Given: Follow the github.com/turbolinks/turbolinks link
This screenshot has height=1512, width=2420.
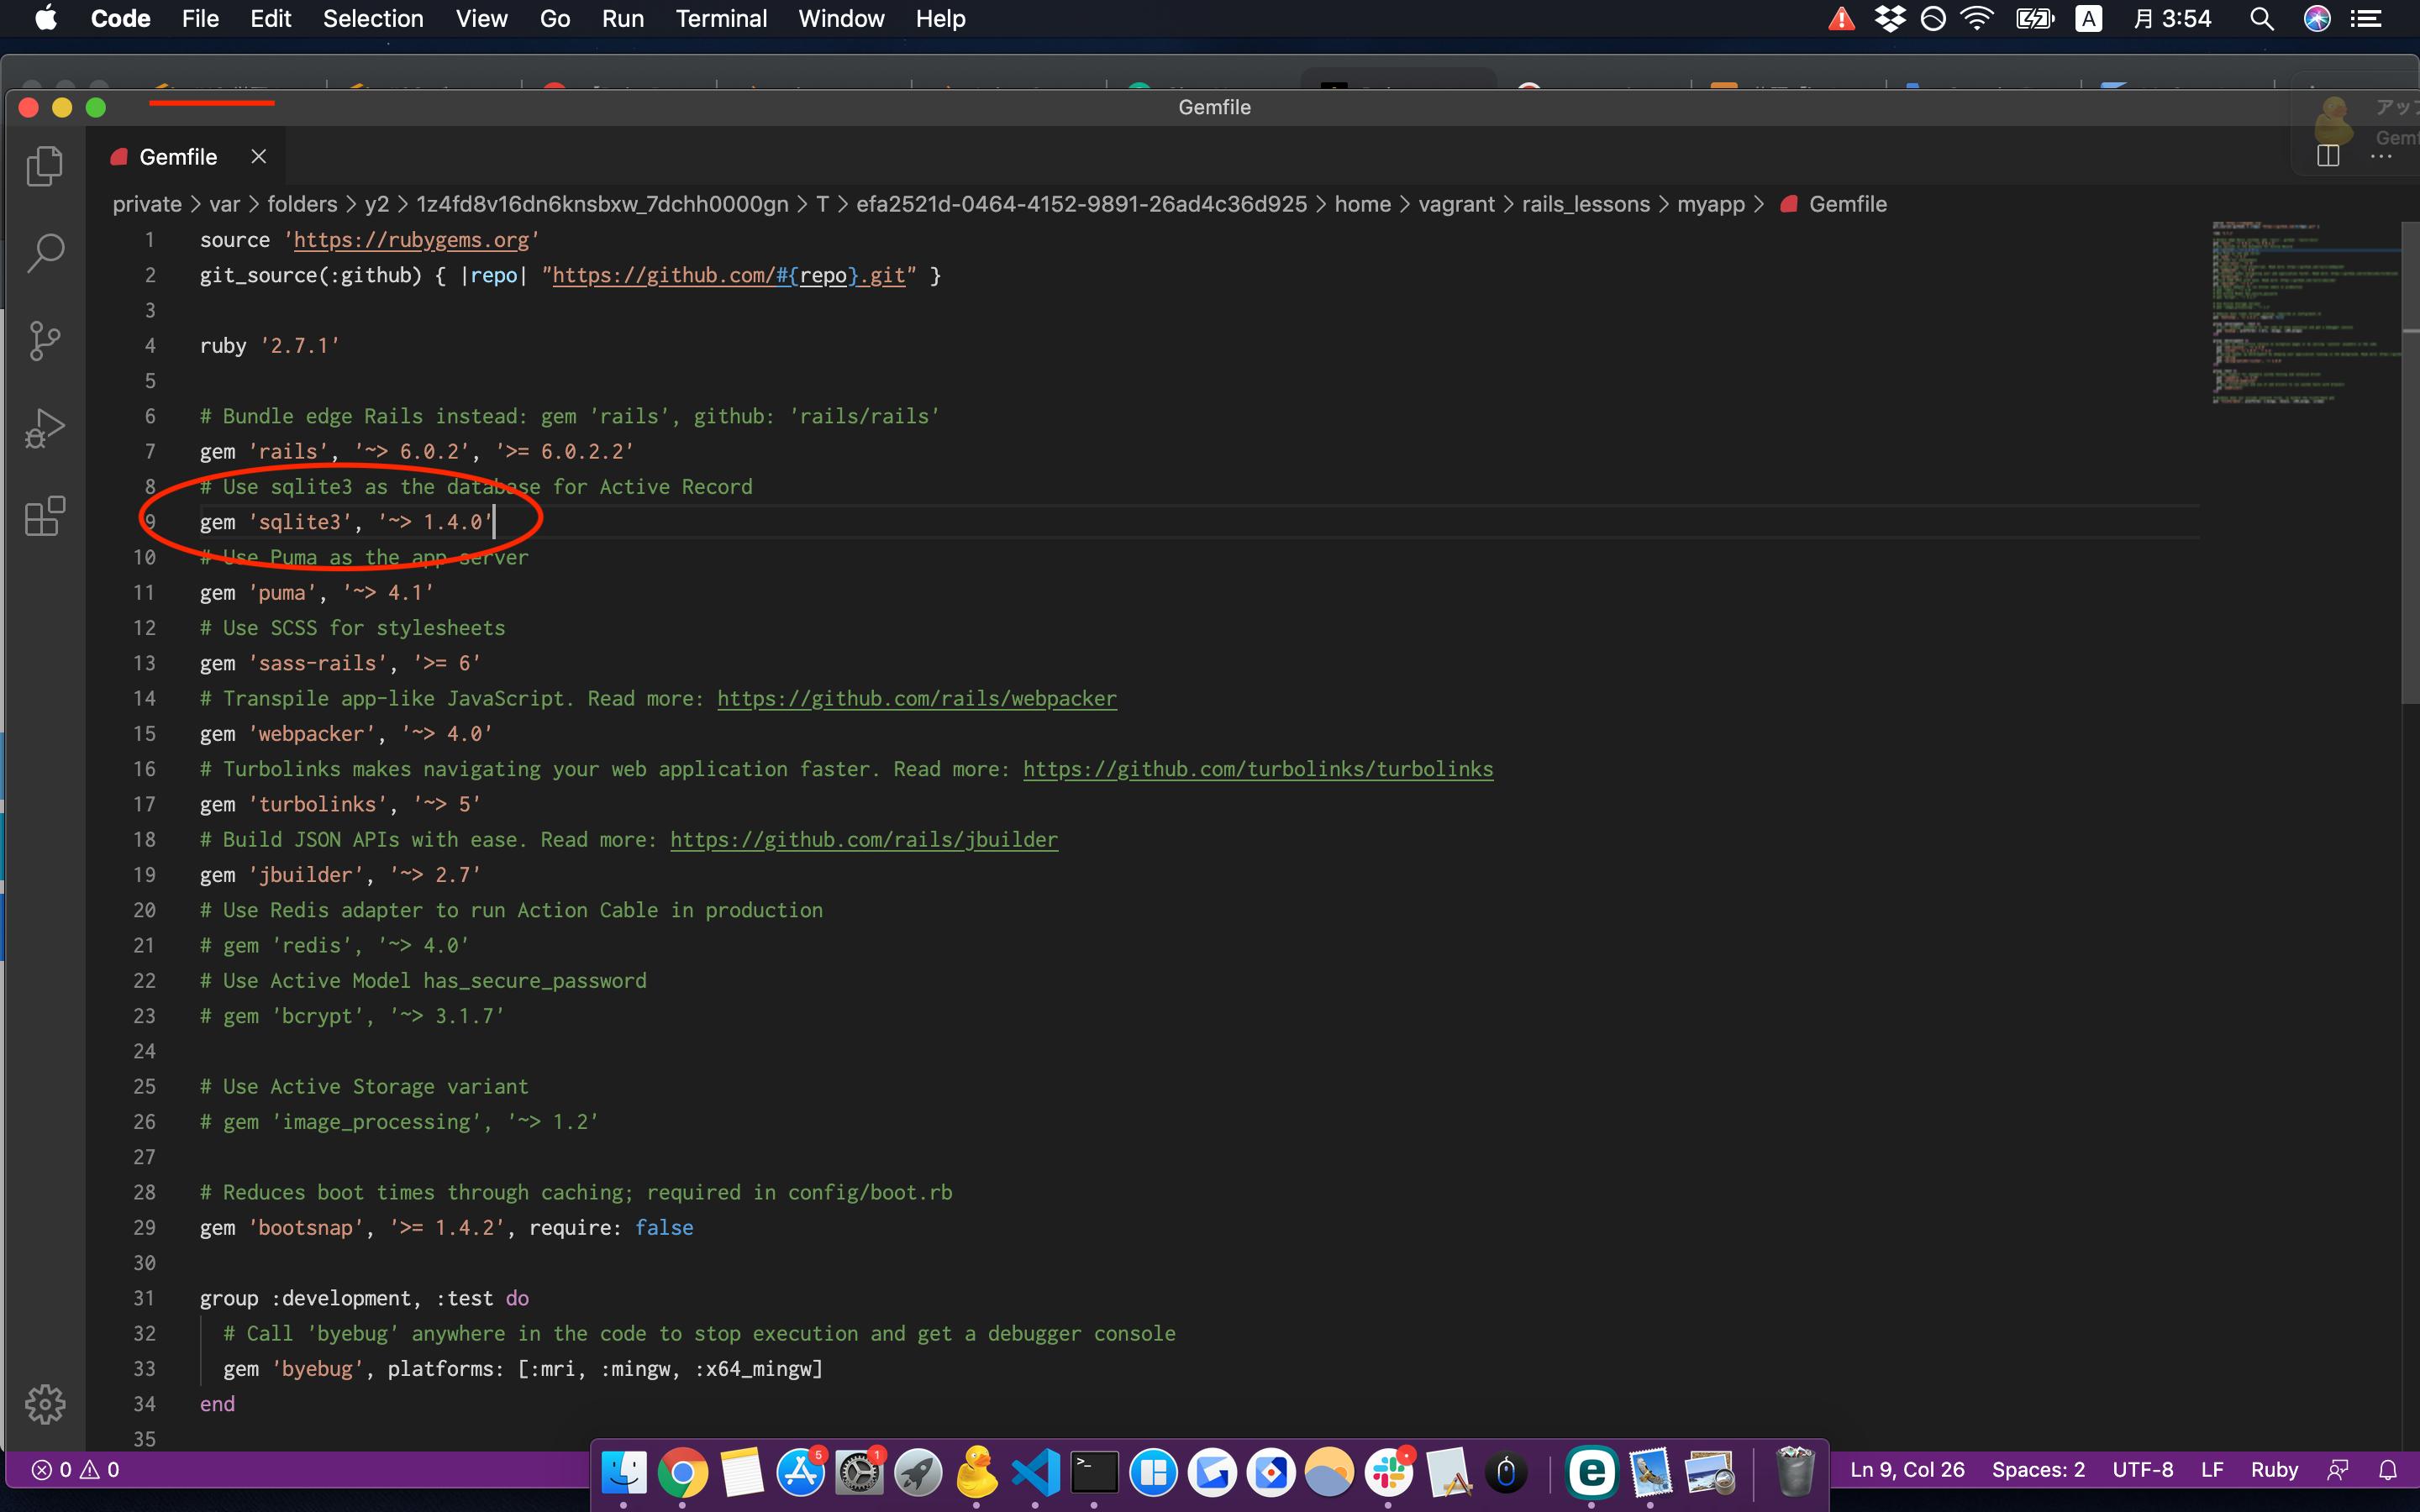Looking at the screenshot, I should (1258, 769).
